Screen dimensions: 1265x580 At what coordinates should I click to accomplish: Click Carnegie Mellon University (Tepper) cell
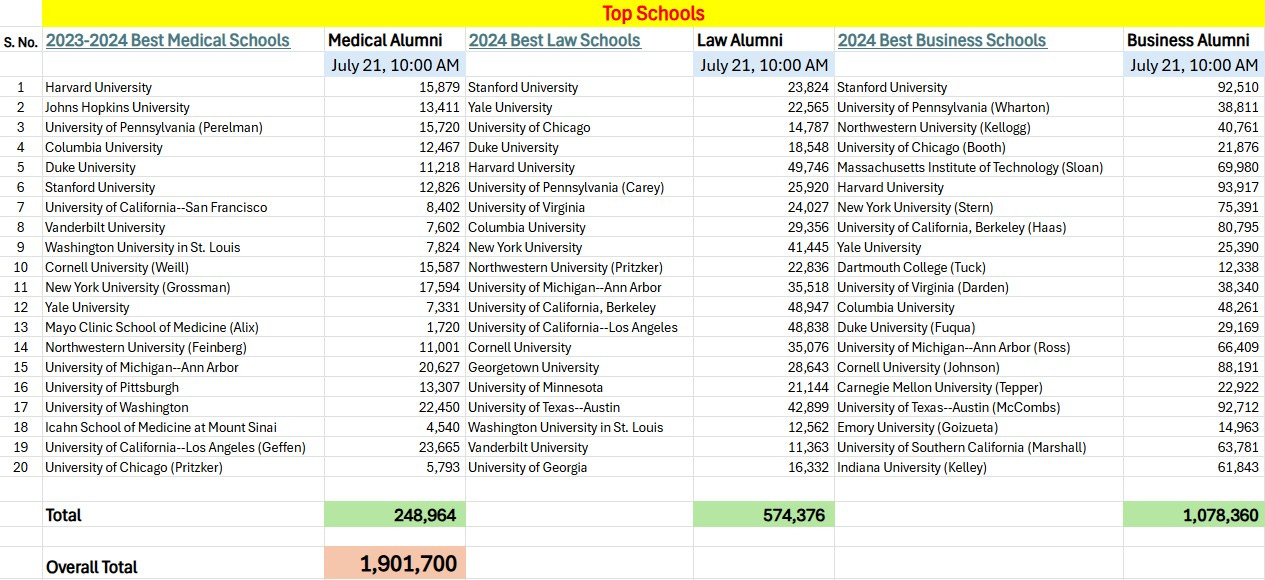coord(979,387)
